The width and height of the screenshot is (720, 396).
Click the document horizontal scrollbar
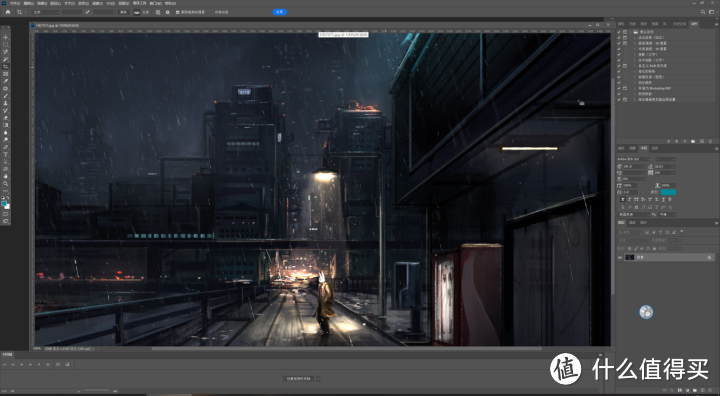point(347,349)
